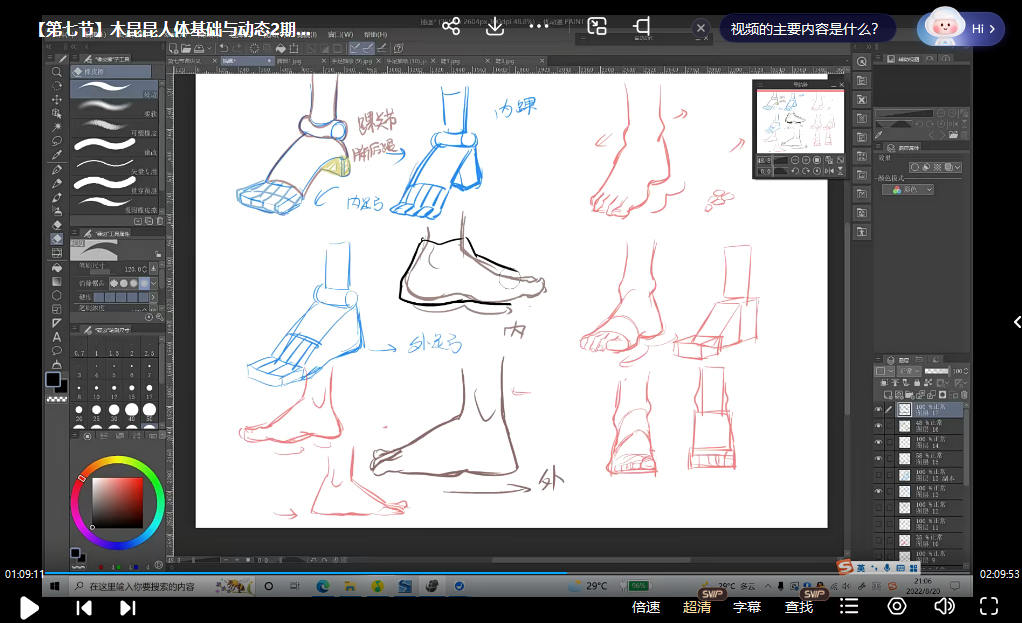The height and width of the screenshot is (623, 1022).
Task: Click the 字幕 subtitles button
Action: pos(747,606)
